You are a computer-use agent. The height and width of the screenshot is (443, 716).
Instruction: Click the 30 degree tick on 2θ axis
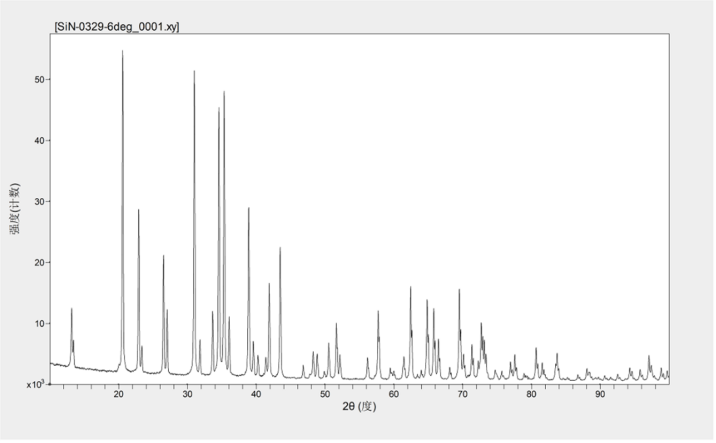[188, 394]
